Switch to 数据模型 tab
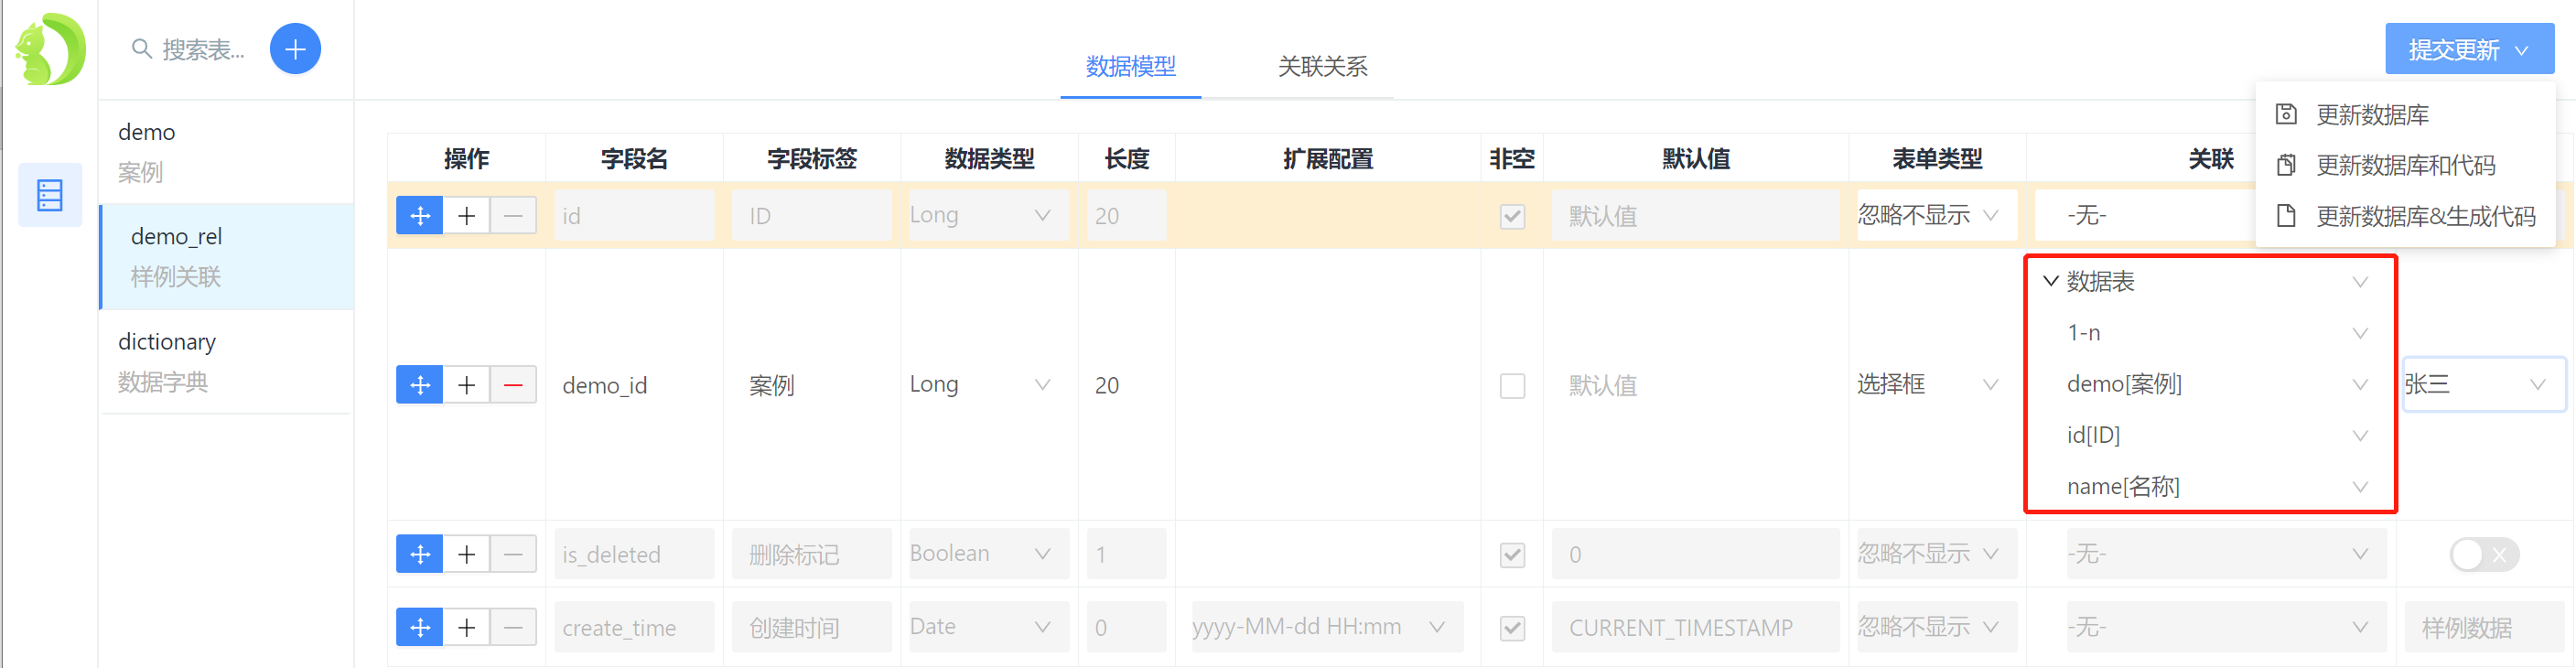This screenshot has width=2576, height=668. 1130,66
